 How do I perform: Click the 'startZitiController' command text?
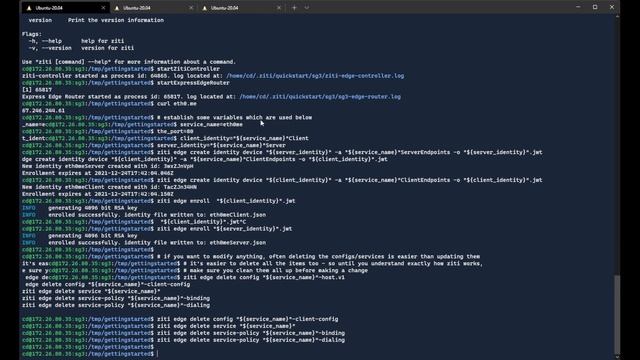189,69
